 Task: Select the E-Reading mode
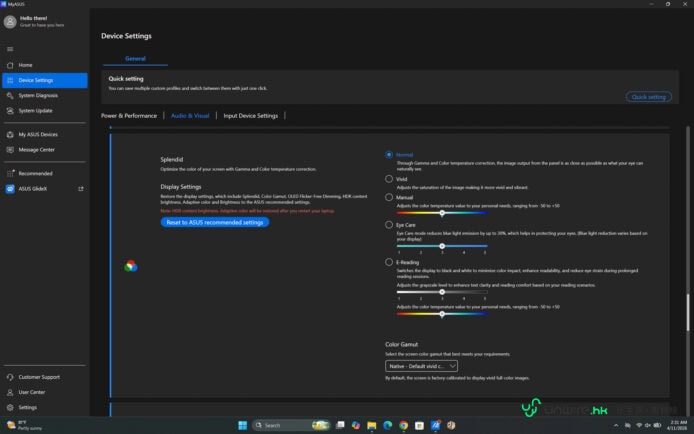(x=389, y=262)
